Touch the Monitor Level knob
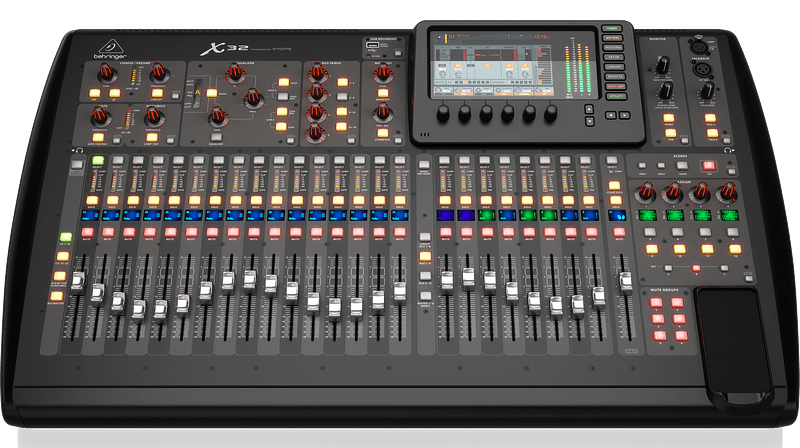Image resolution: width=800 pixels, height=448 pixels. [662, 65]
